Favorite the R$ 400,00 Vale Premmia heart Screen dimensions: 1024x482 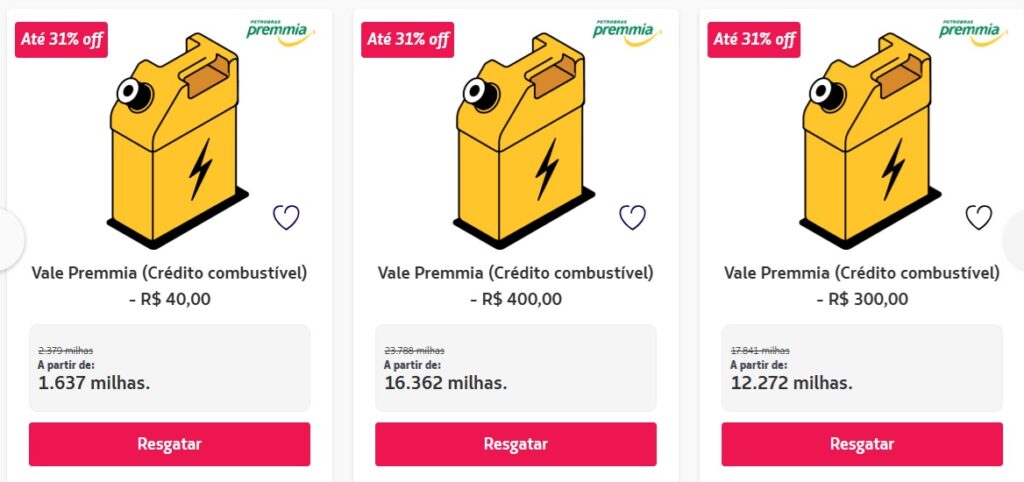632,217
